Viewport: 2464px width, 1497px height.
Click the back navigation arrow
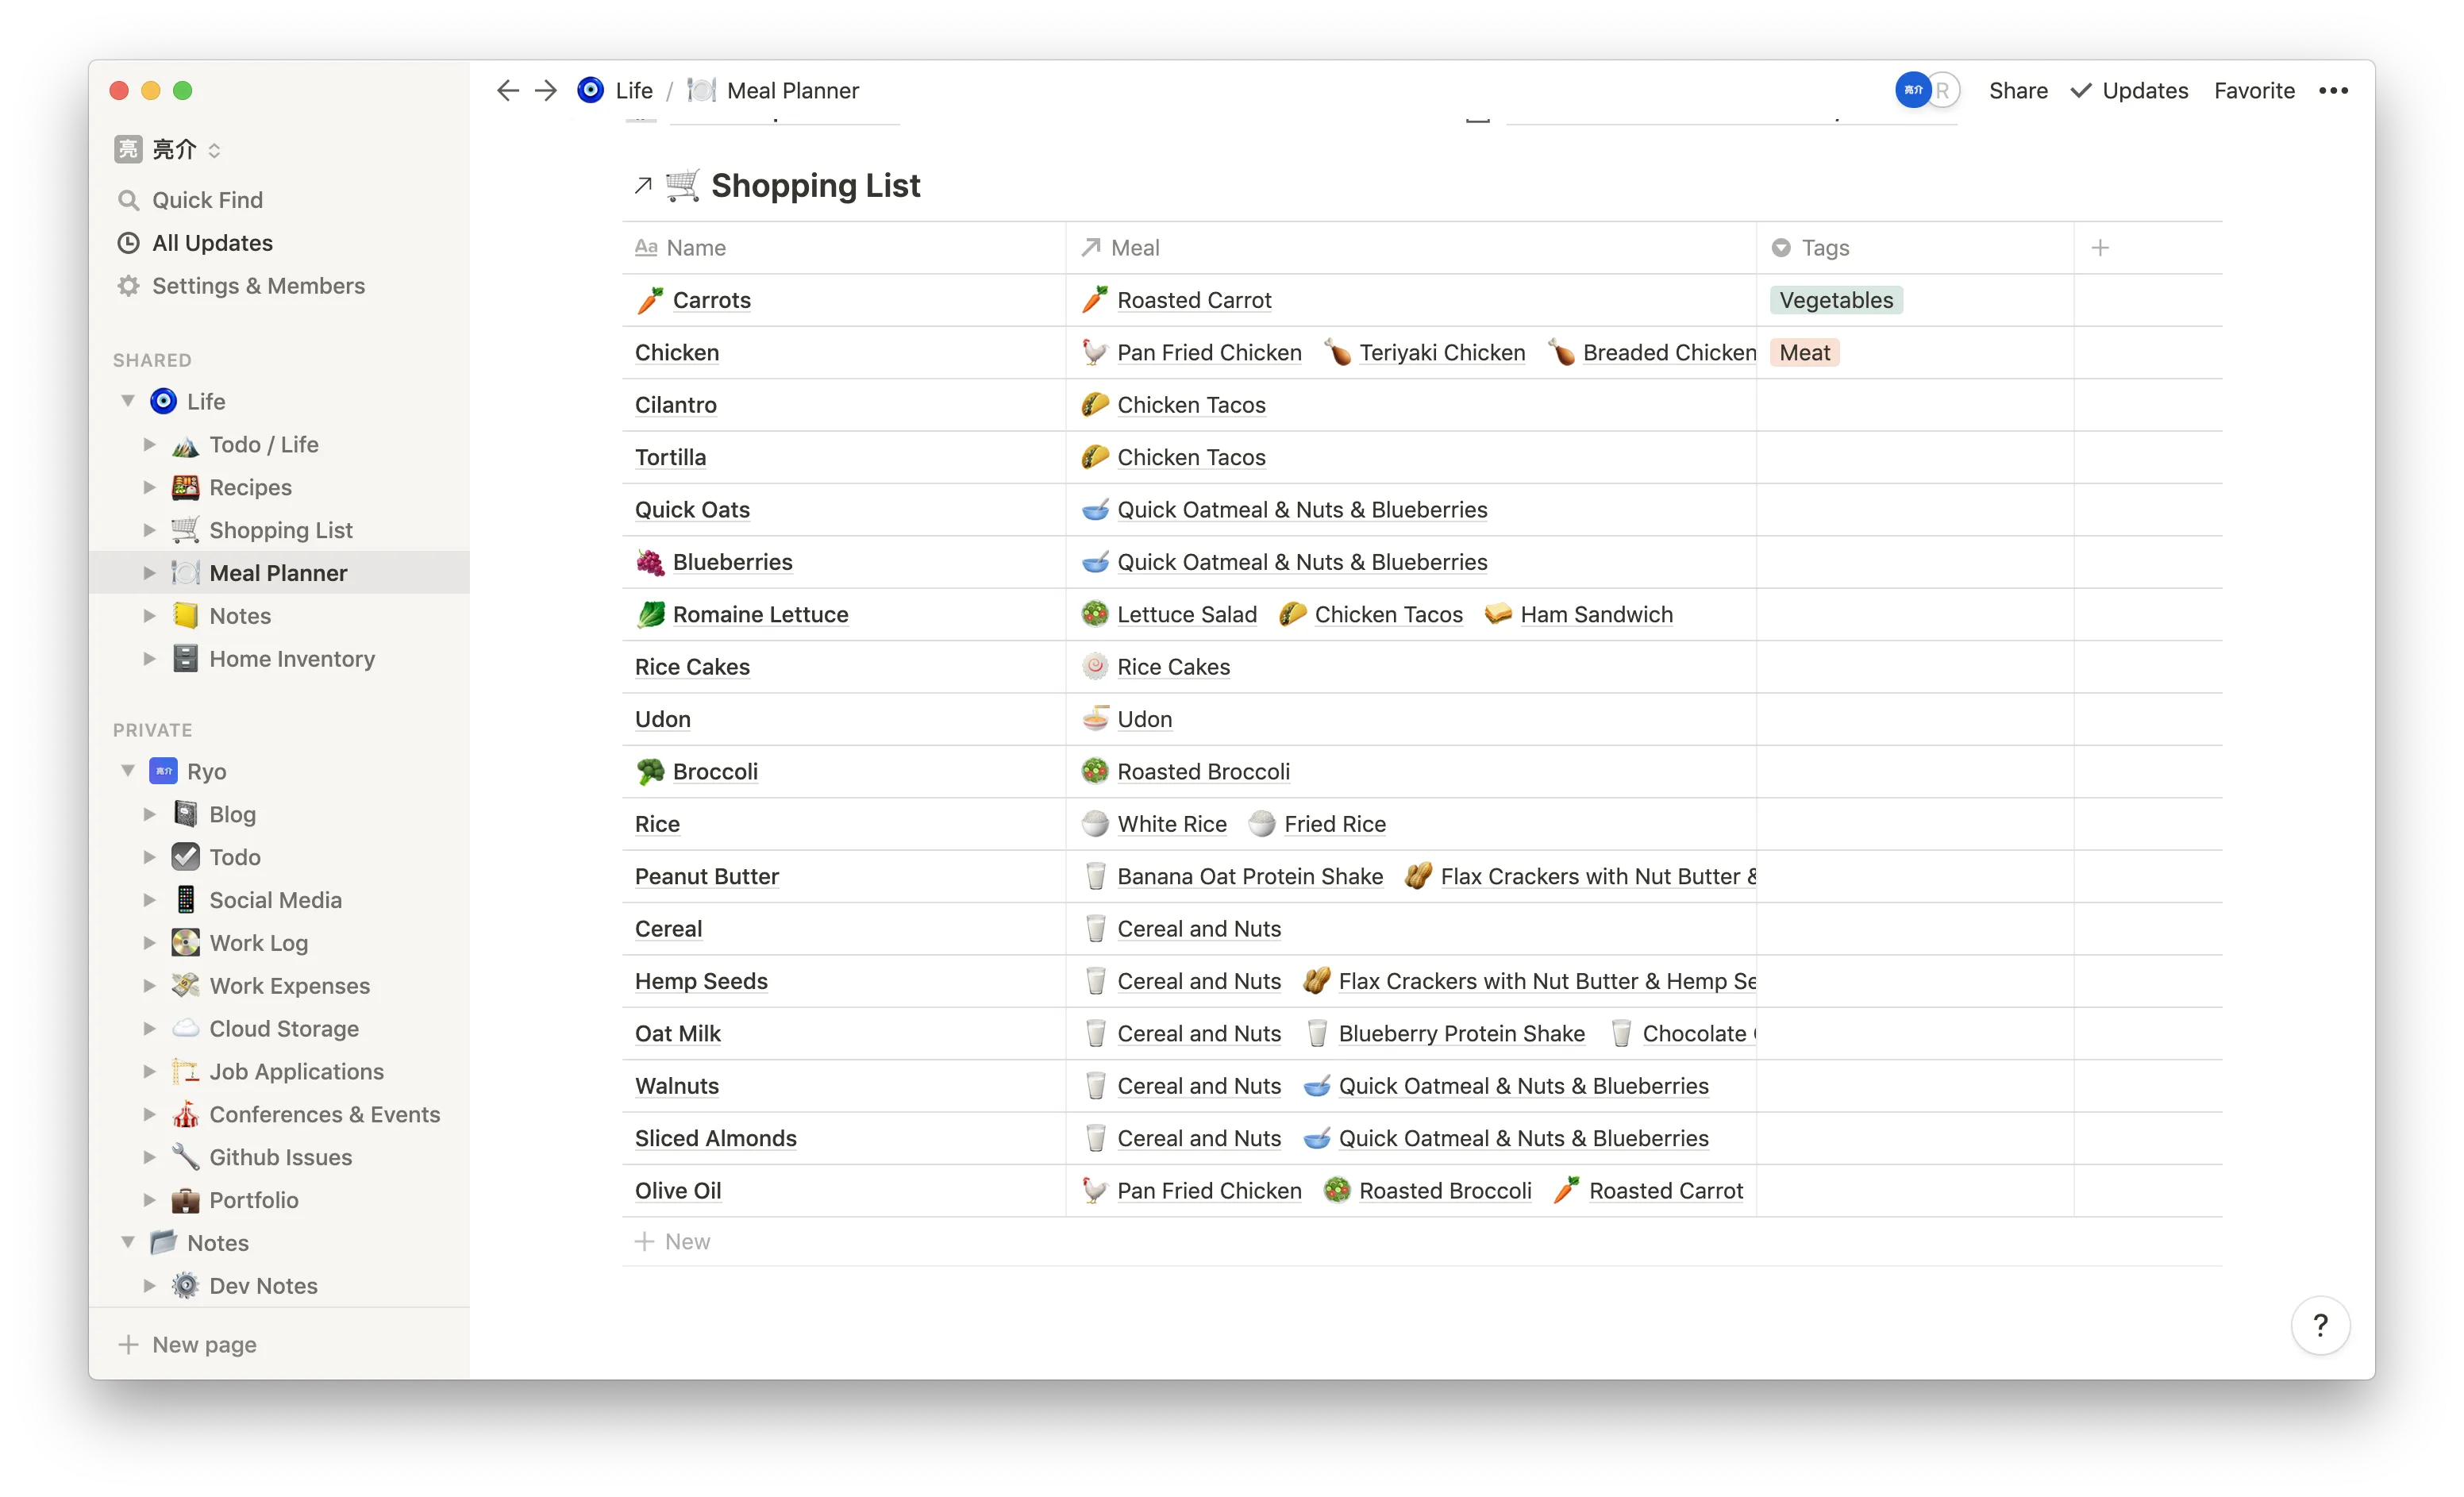click(x=508, y=90)
